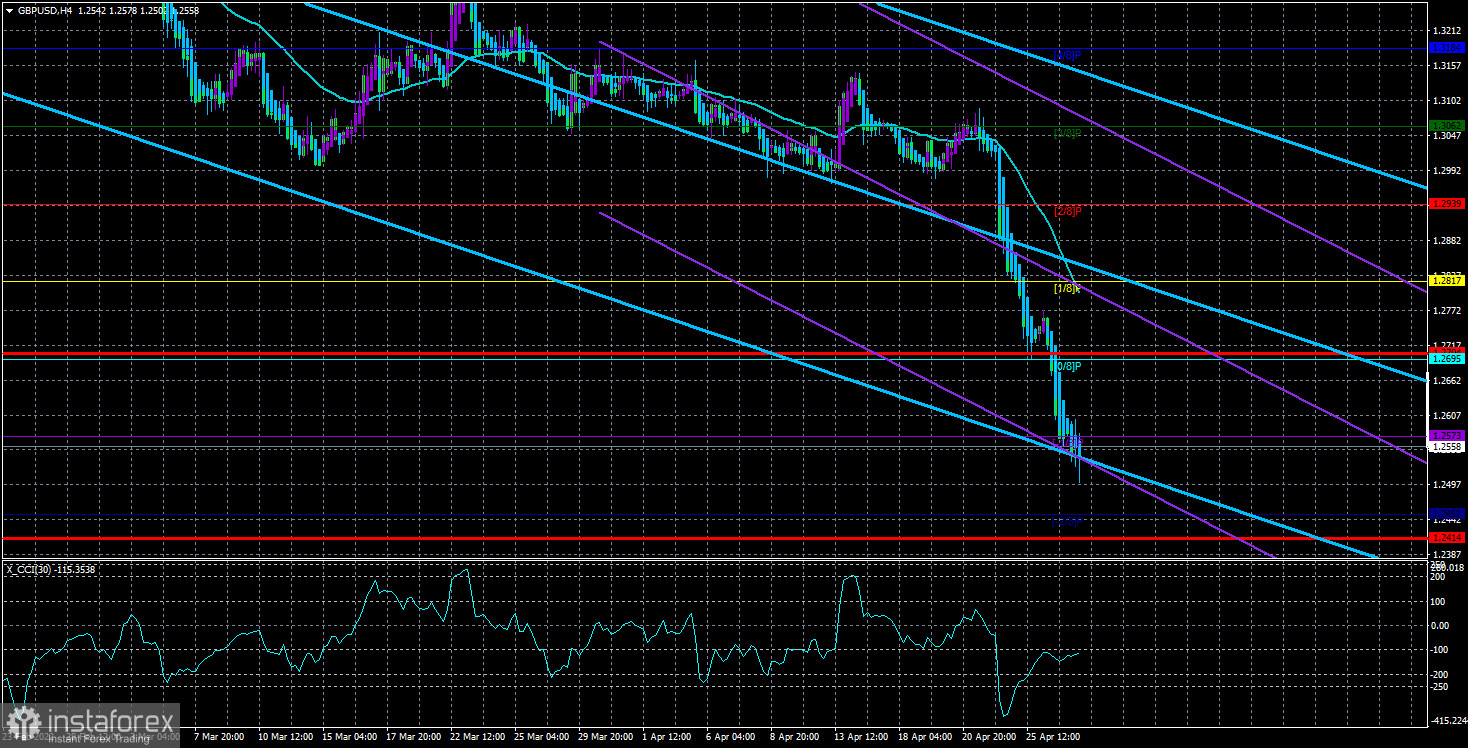The height and width of the screenshot is (748, 1468).
Task: Click the 17 Mar 20:00 time label
Action: pyautogui.click(x=412, y=737)
